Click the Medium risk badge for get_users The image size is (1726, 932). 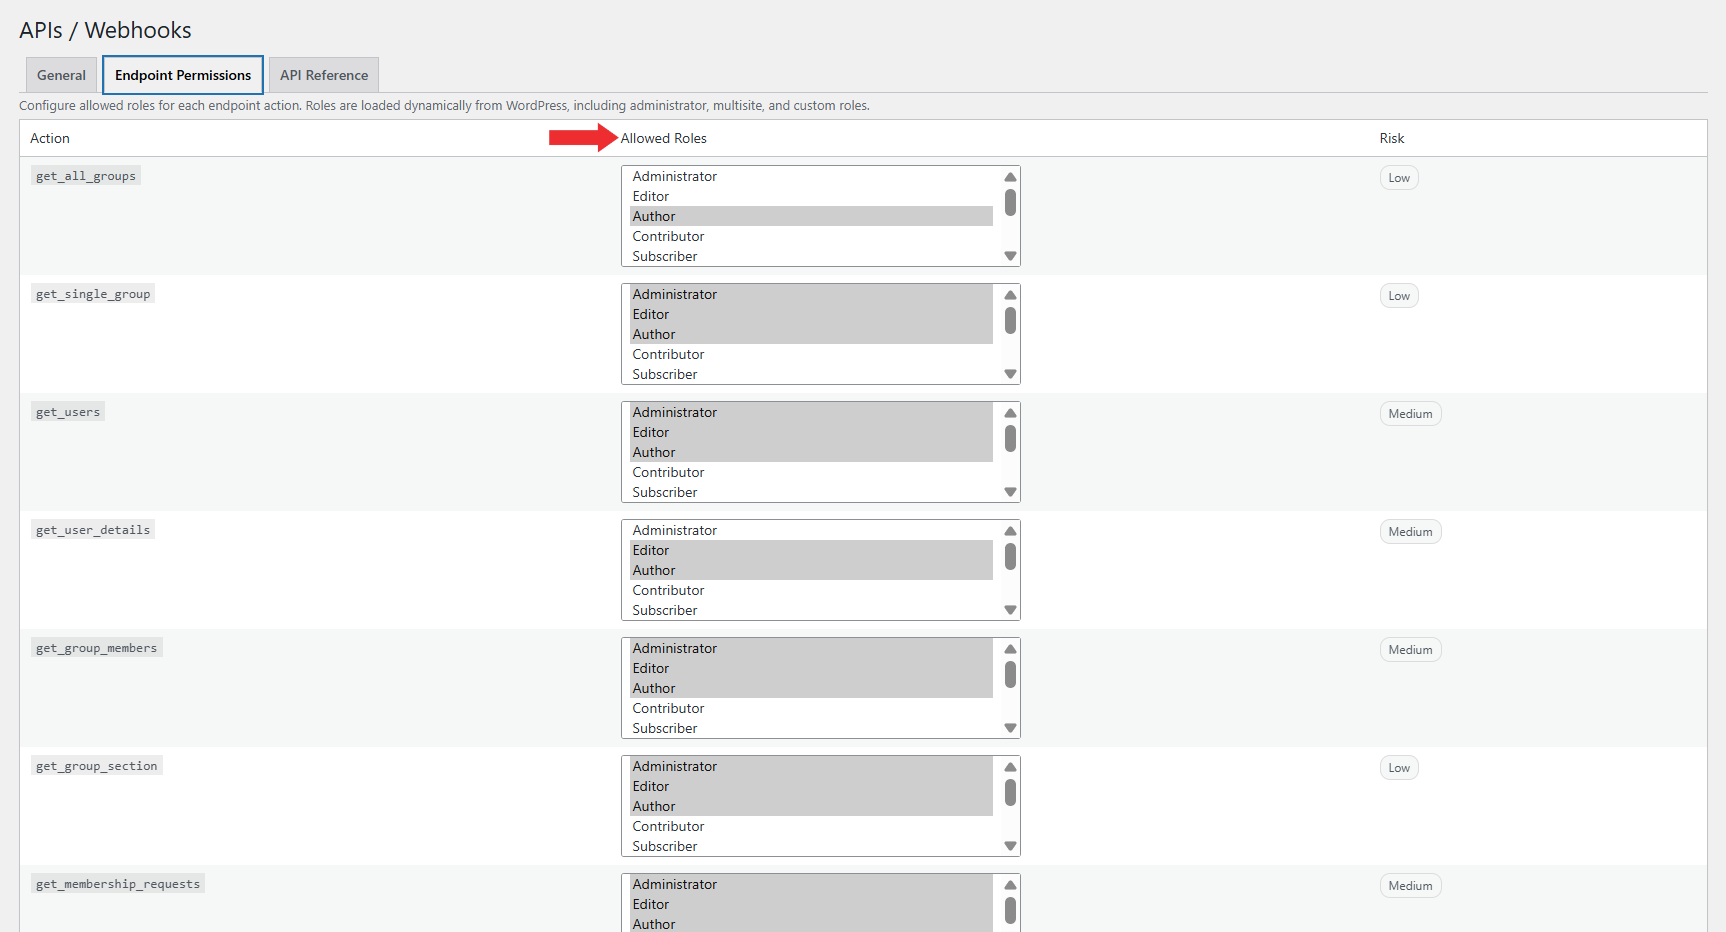[1410, 414]
